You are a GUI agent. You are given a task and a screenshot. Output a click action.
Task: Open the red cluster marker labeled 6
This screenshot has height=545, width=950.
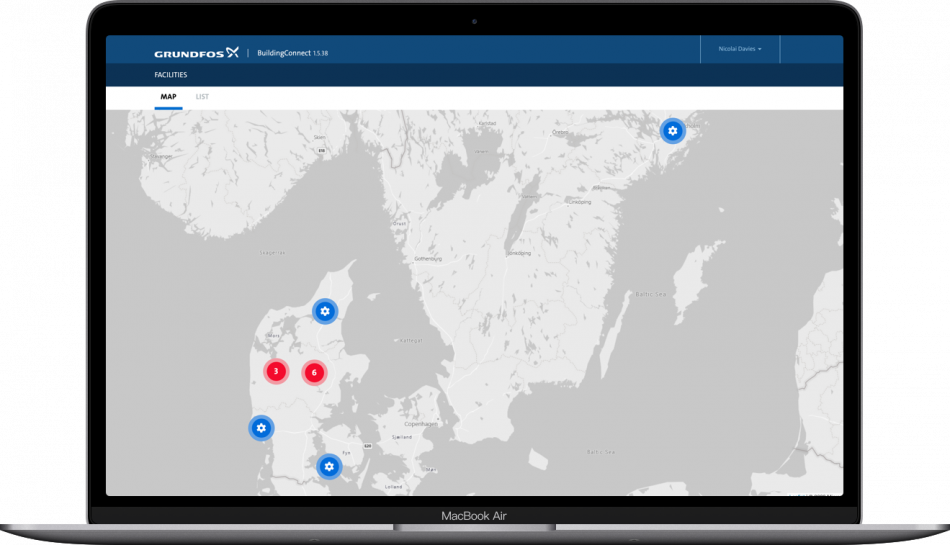pos(314,373)
